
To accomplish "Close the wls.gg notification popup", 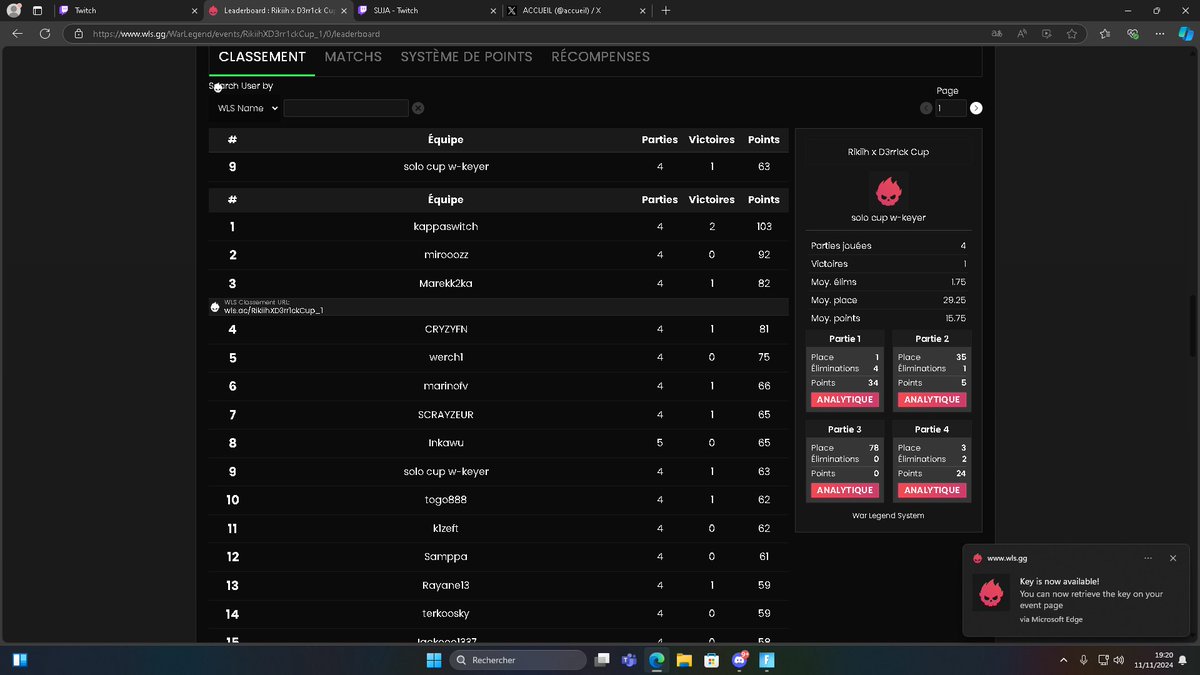I will (1173, 558).
